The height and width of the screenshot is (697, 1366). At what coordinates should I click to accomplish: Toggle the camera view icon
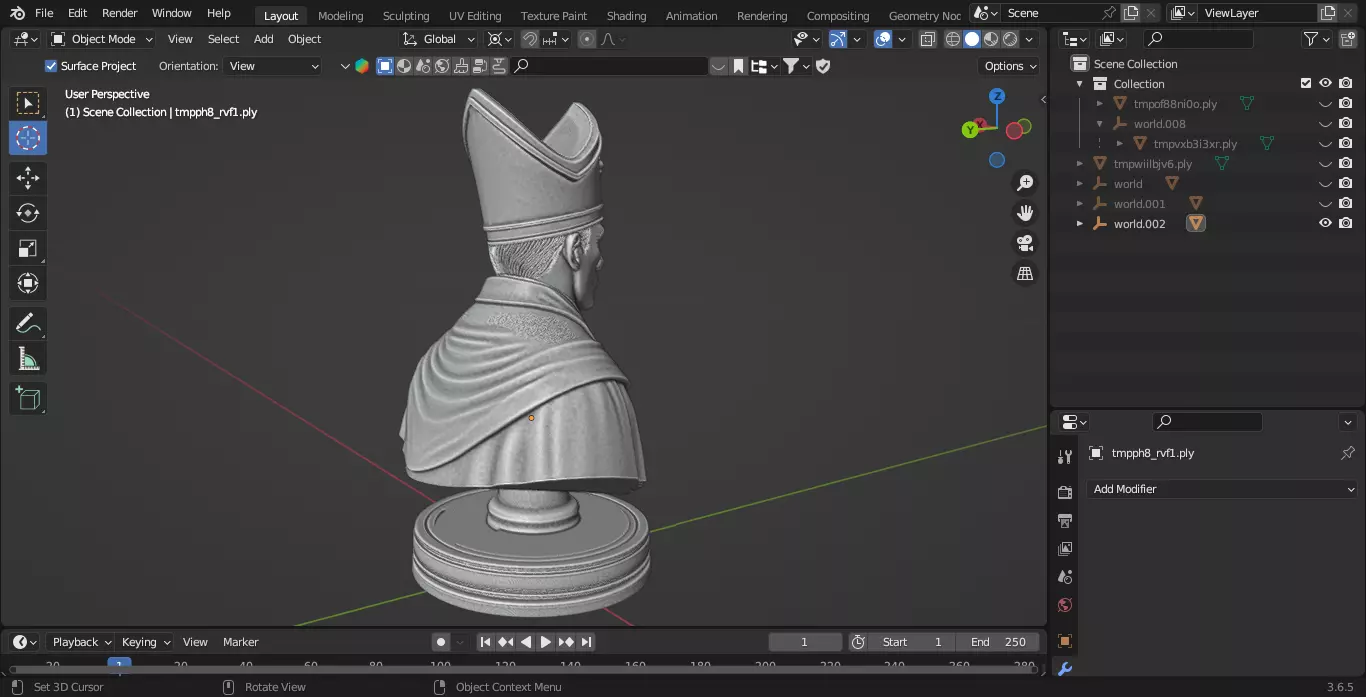(1025, 243)
